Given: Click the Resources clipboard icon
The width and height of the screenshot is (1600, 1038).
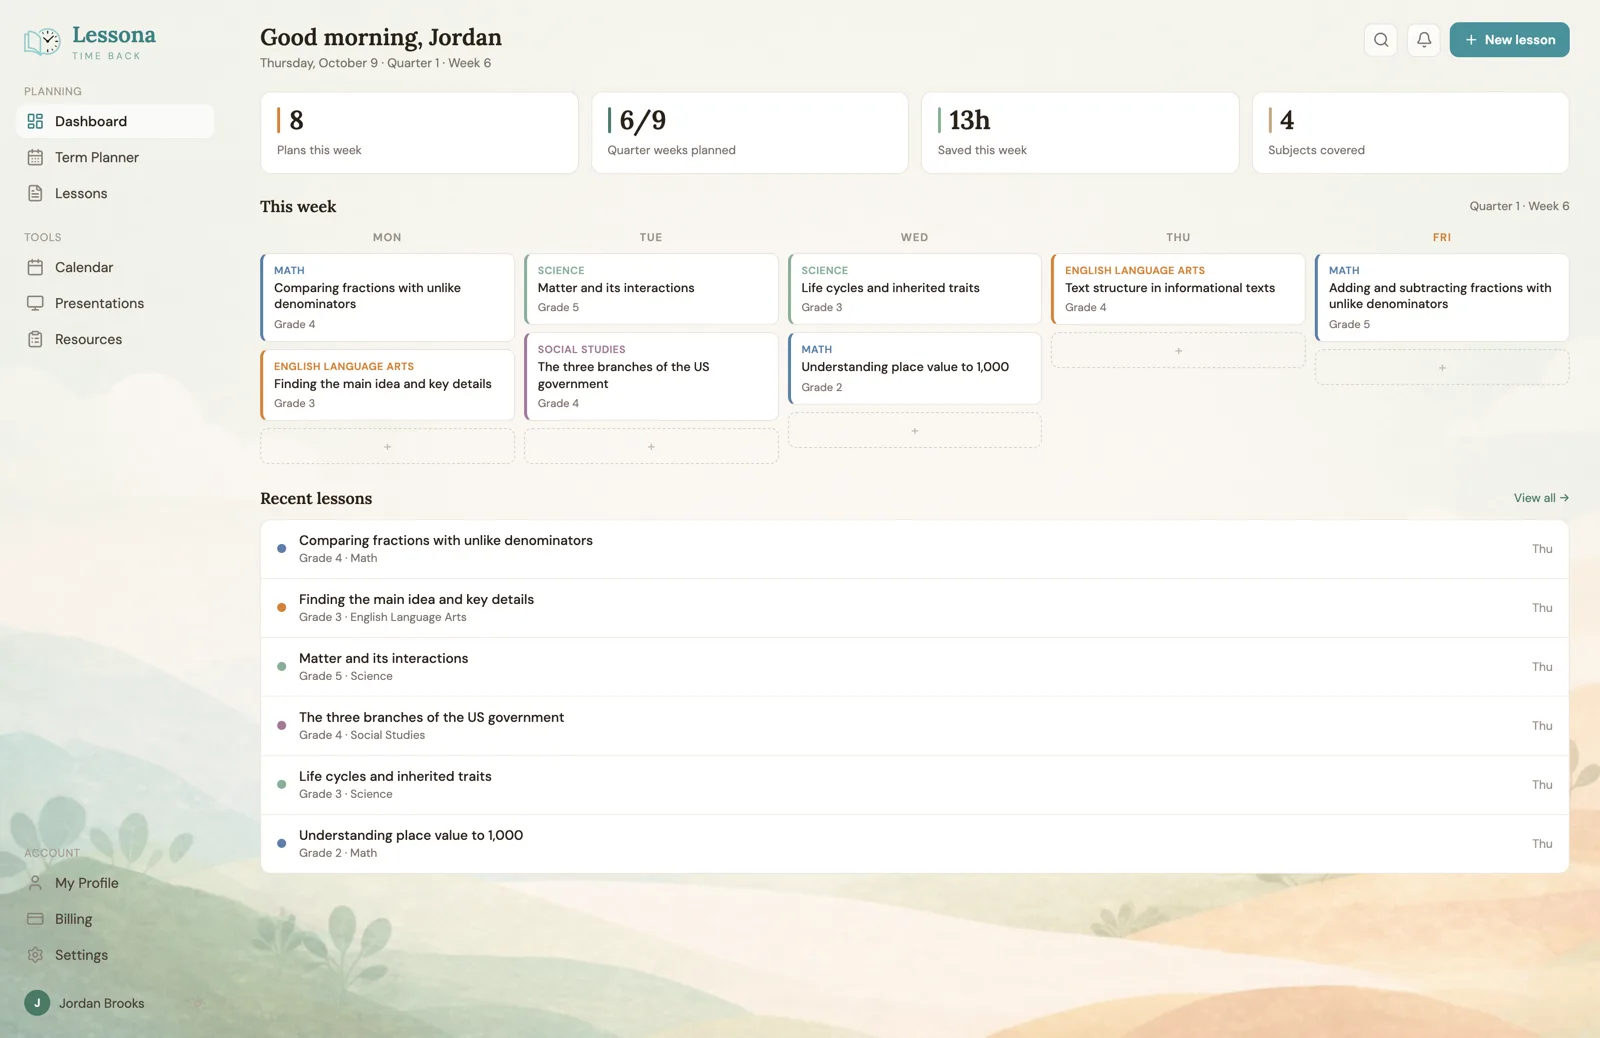Looking at the screenshot, I should pos(35,339).
